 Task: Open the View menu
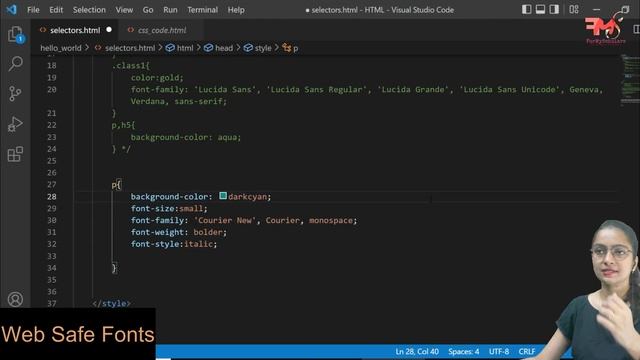coord(124,10)
